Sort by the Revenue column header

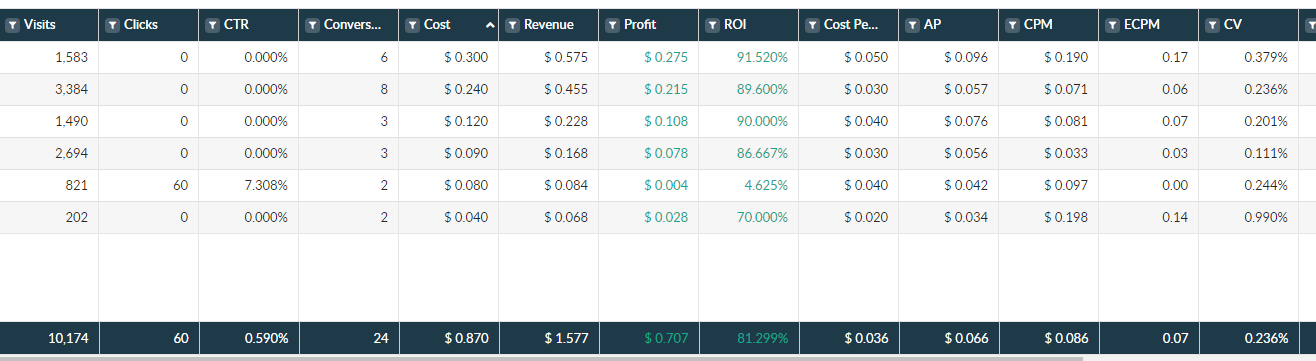click(x=549, y=25)
